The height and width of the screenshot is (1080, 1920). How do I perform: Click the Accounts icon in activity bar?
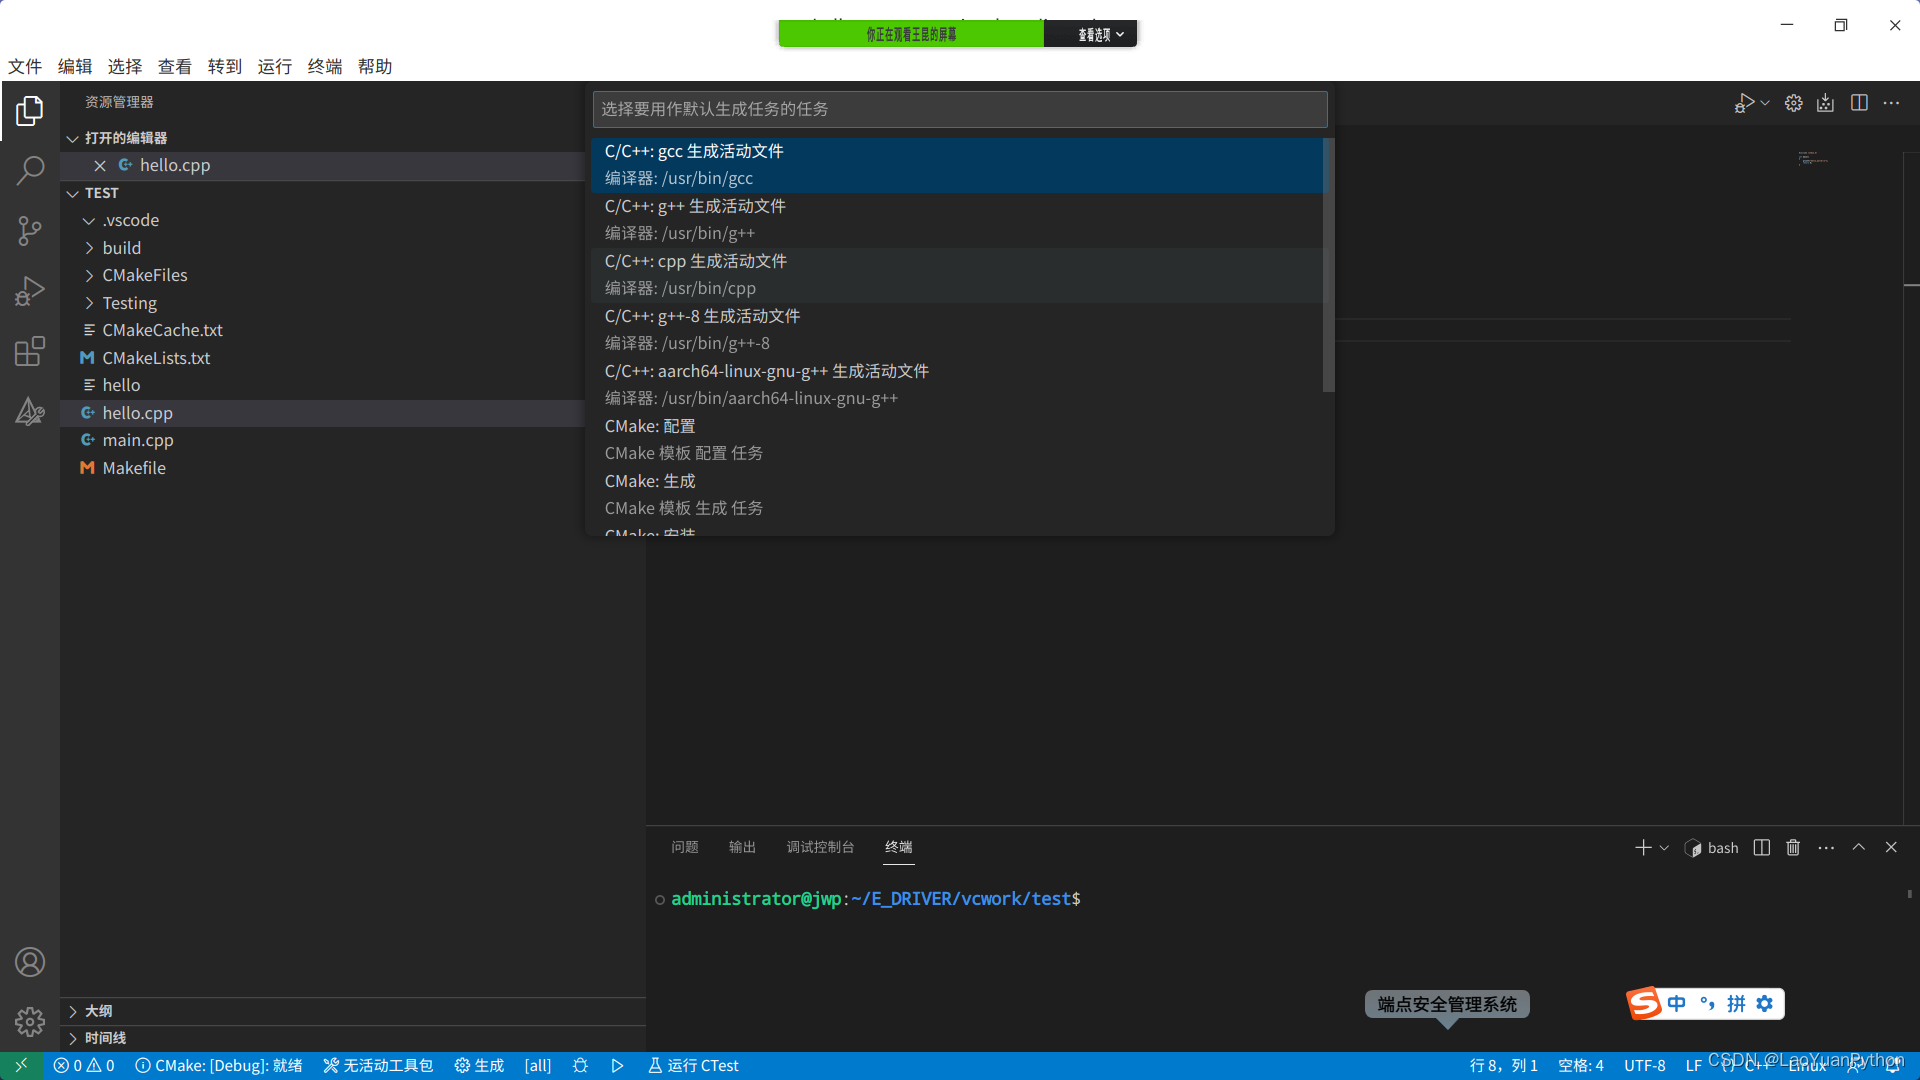click(x=30, y=962)
